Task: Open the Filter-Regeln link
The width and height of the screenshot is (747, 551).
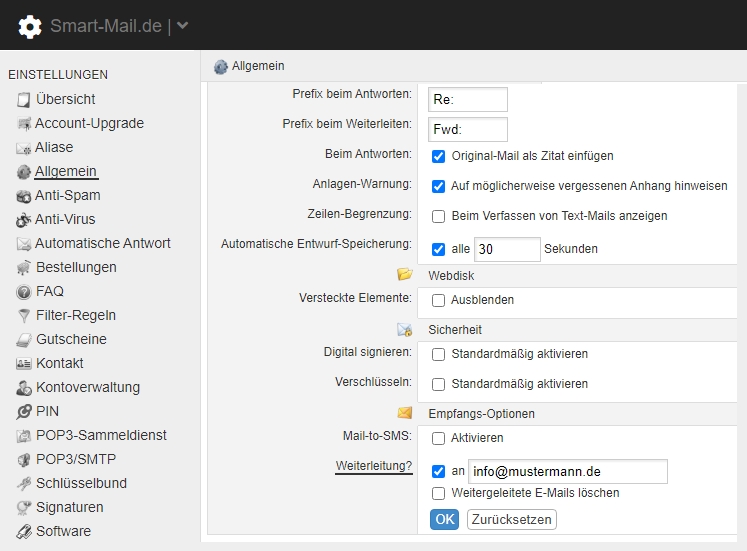Action: (76, 315)
